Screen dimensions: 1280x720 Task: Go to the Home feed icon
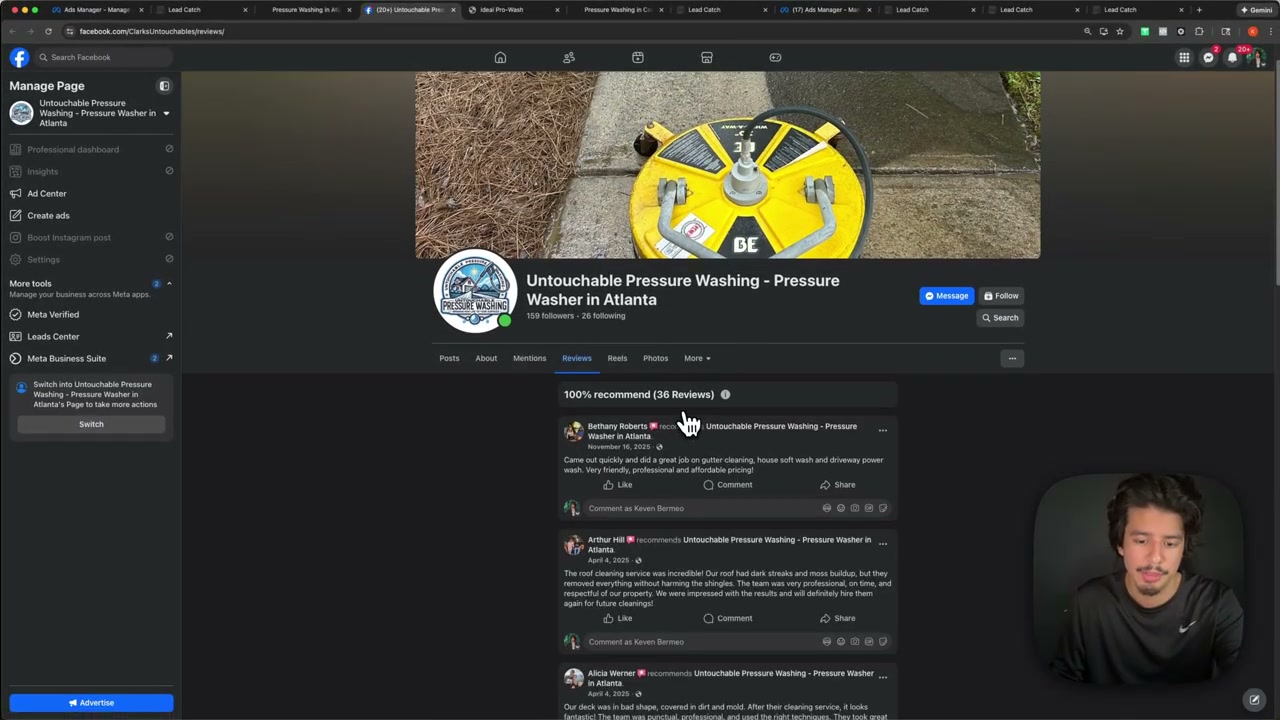[500, 57]
